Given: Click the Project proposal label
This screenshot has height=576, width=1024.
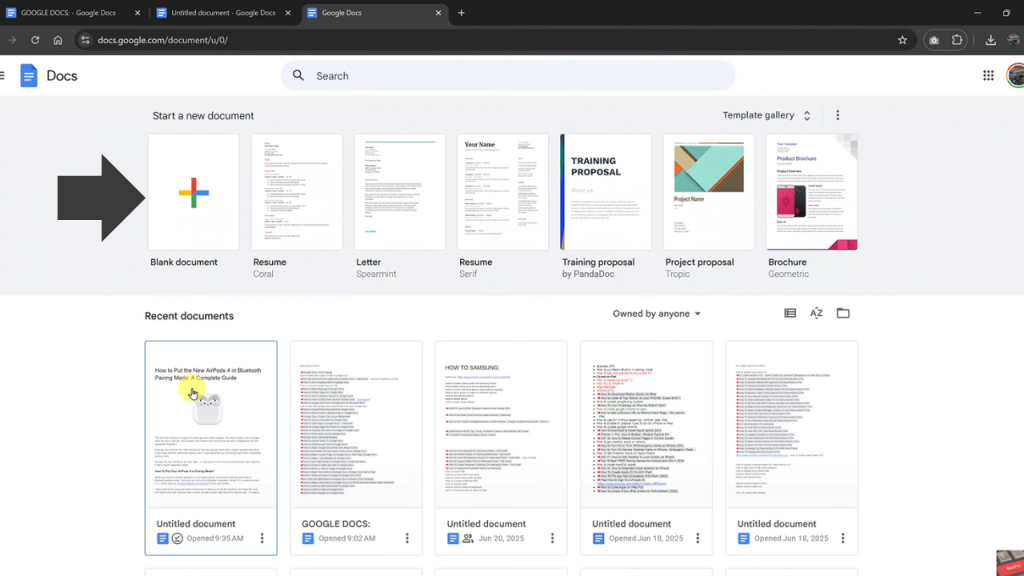Looking at the screenshot, I should (x=699, y=262).
